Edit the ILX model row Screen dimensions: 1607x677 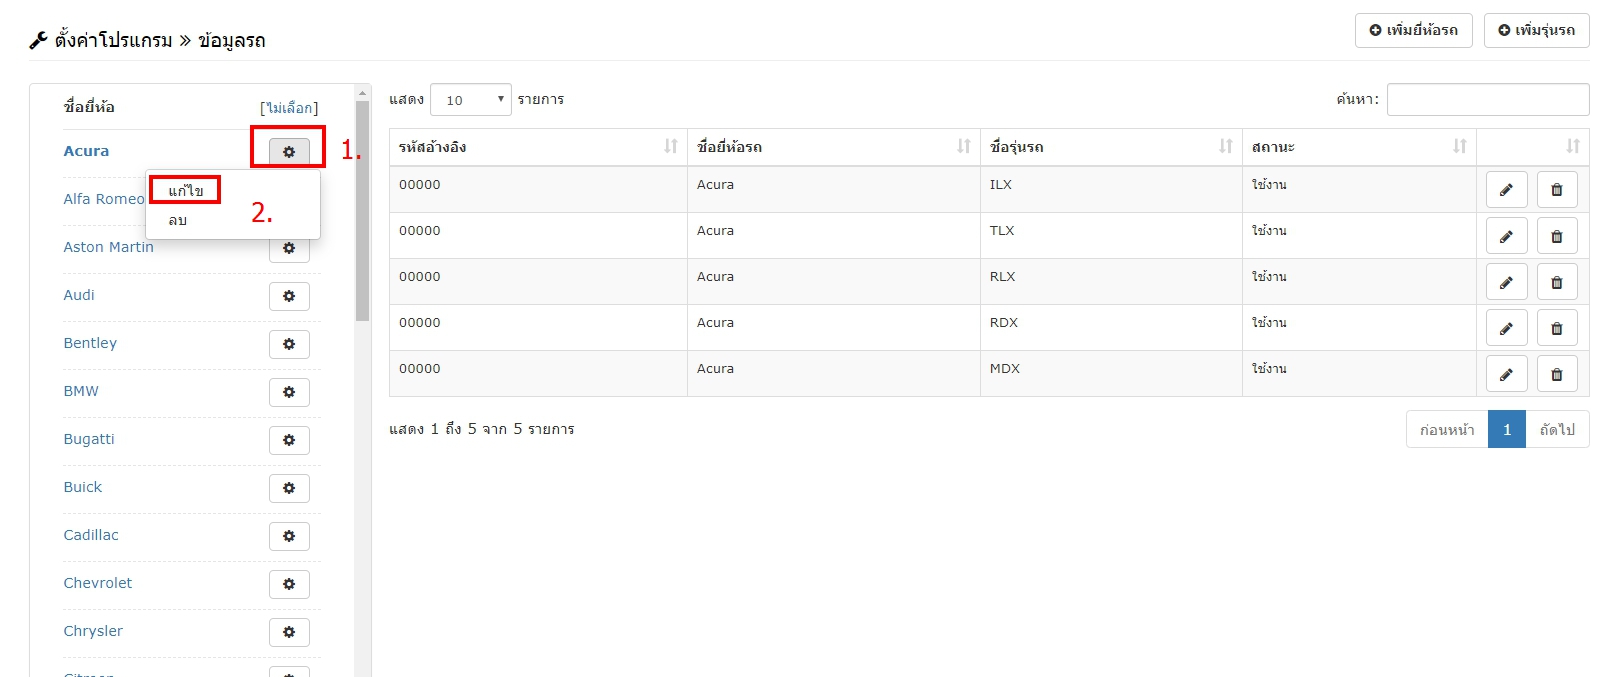(1506, 190)
